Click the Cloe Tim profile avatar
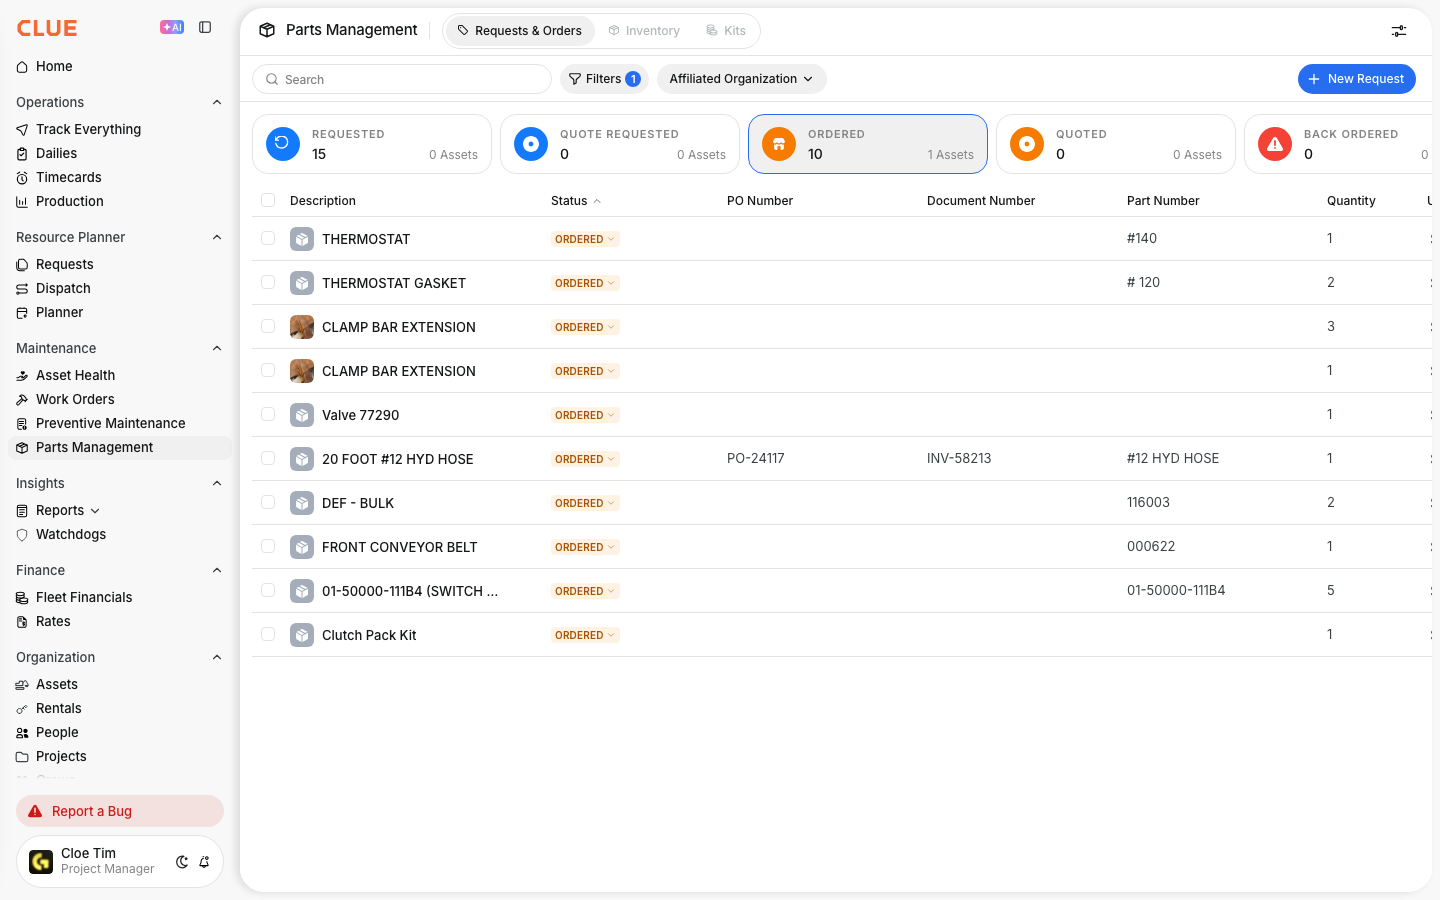Image resolution: width=1440 pixels, height=900 pixels. tap(41, 862)
